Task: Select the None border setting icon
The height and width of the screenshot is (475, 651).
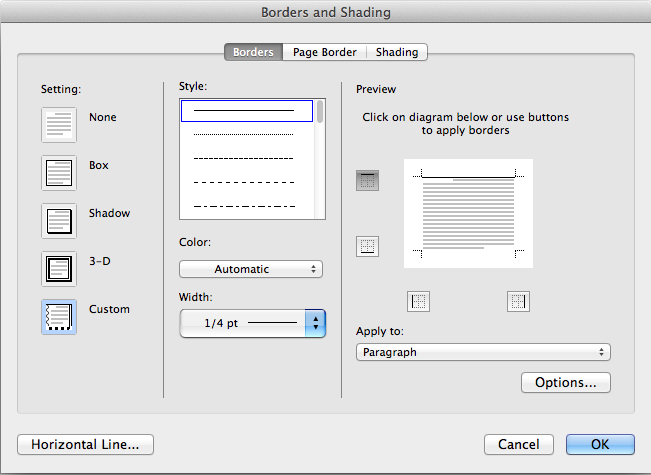Action: click(x=59, y=124)
